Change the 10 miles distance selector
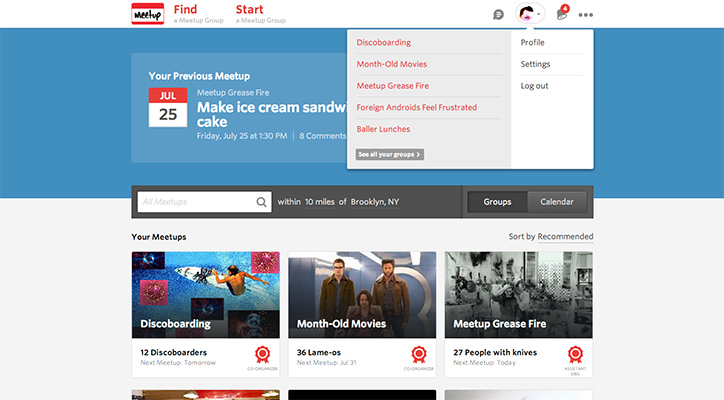Screen dimensions: 724x400 (x=320, y=202)
